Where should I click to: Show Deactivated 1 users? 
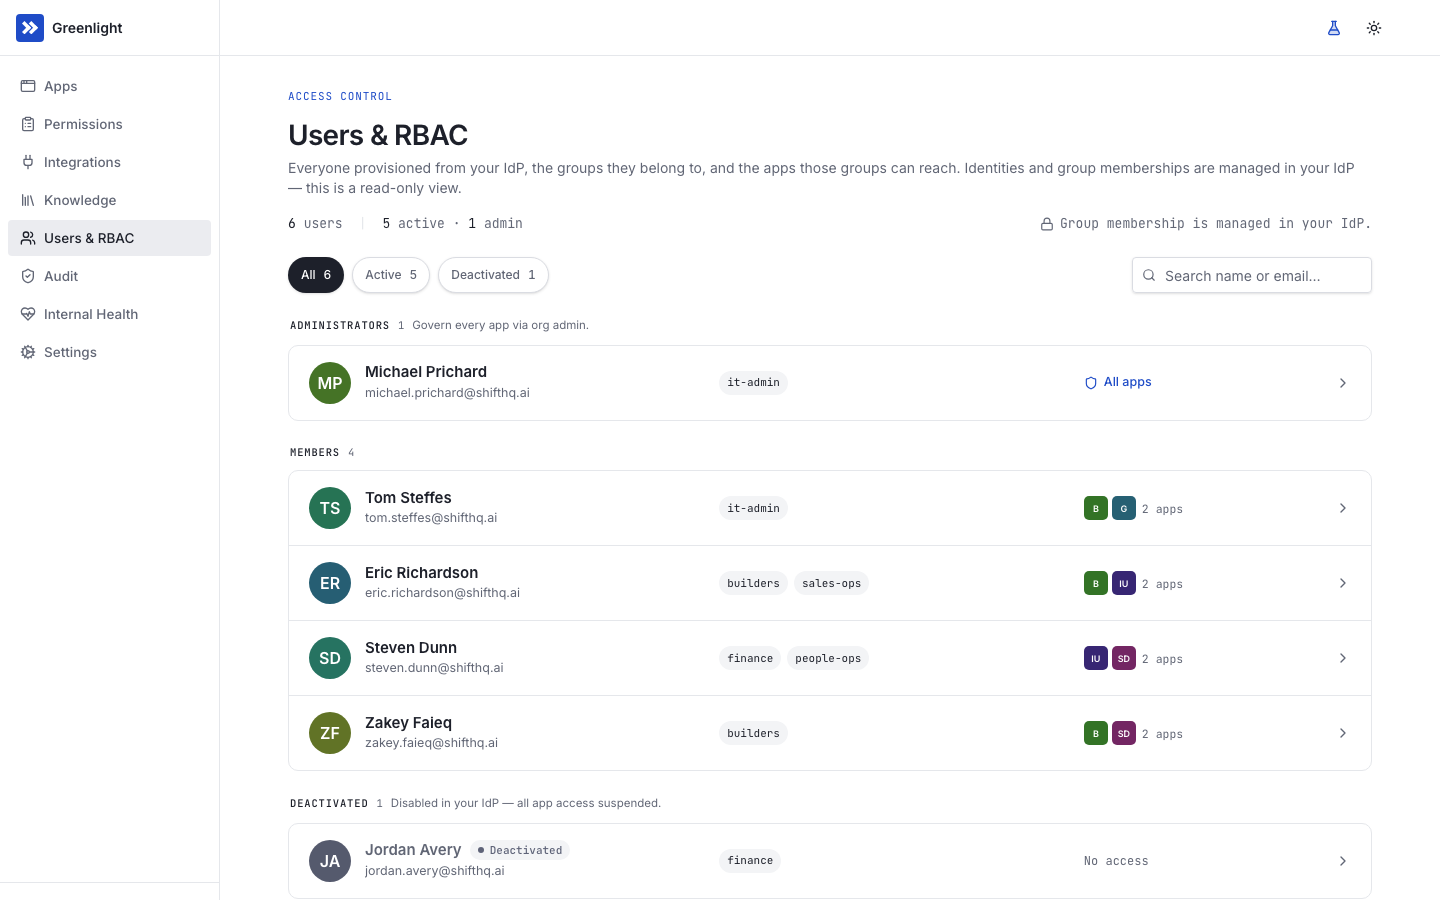pos(493,275)
